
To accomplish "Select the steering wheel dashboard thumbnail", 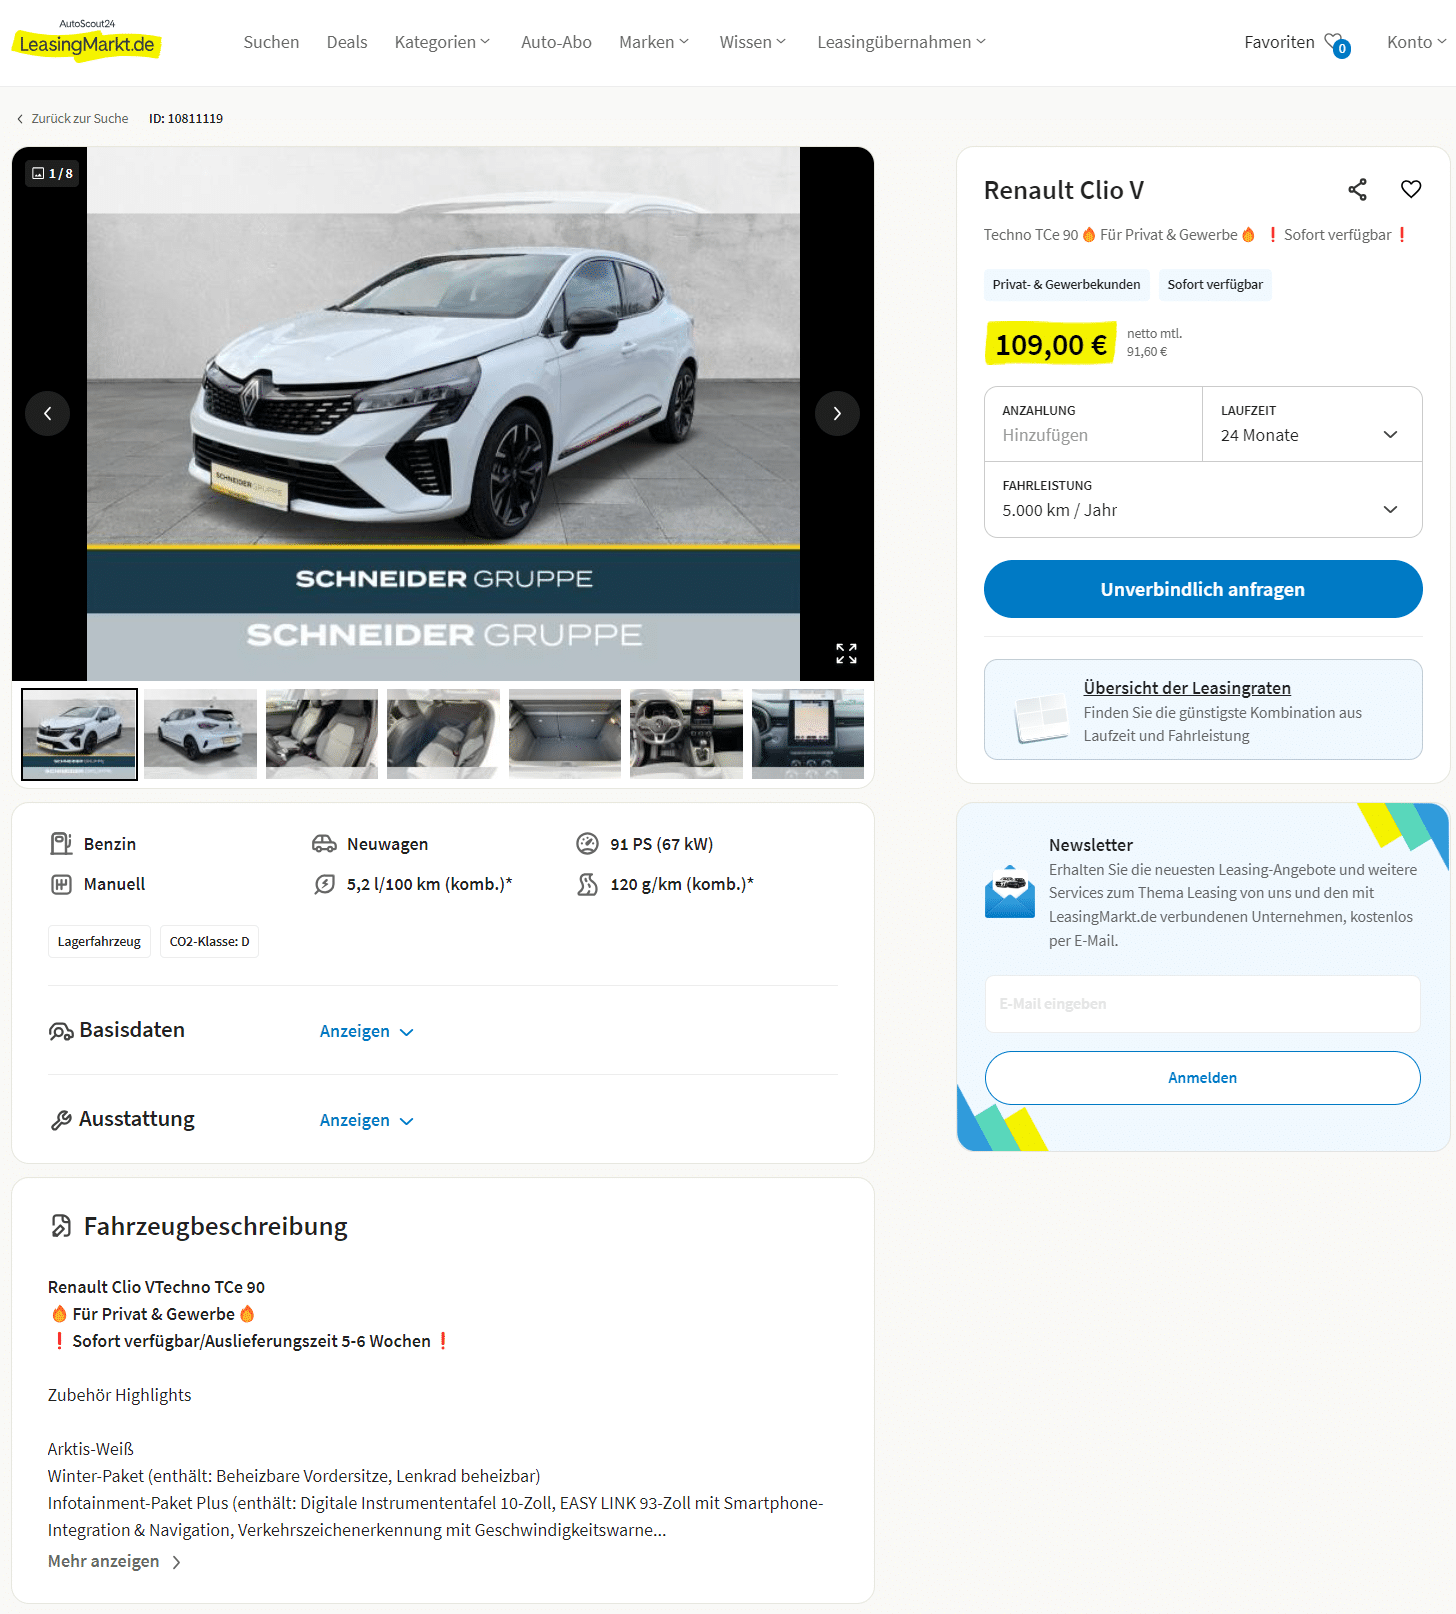I will 686,734.
